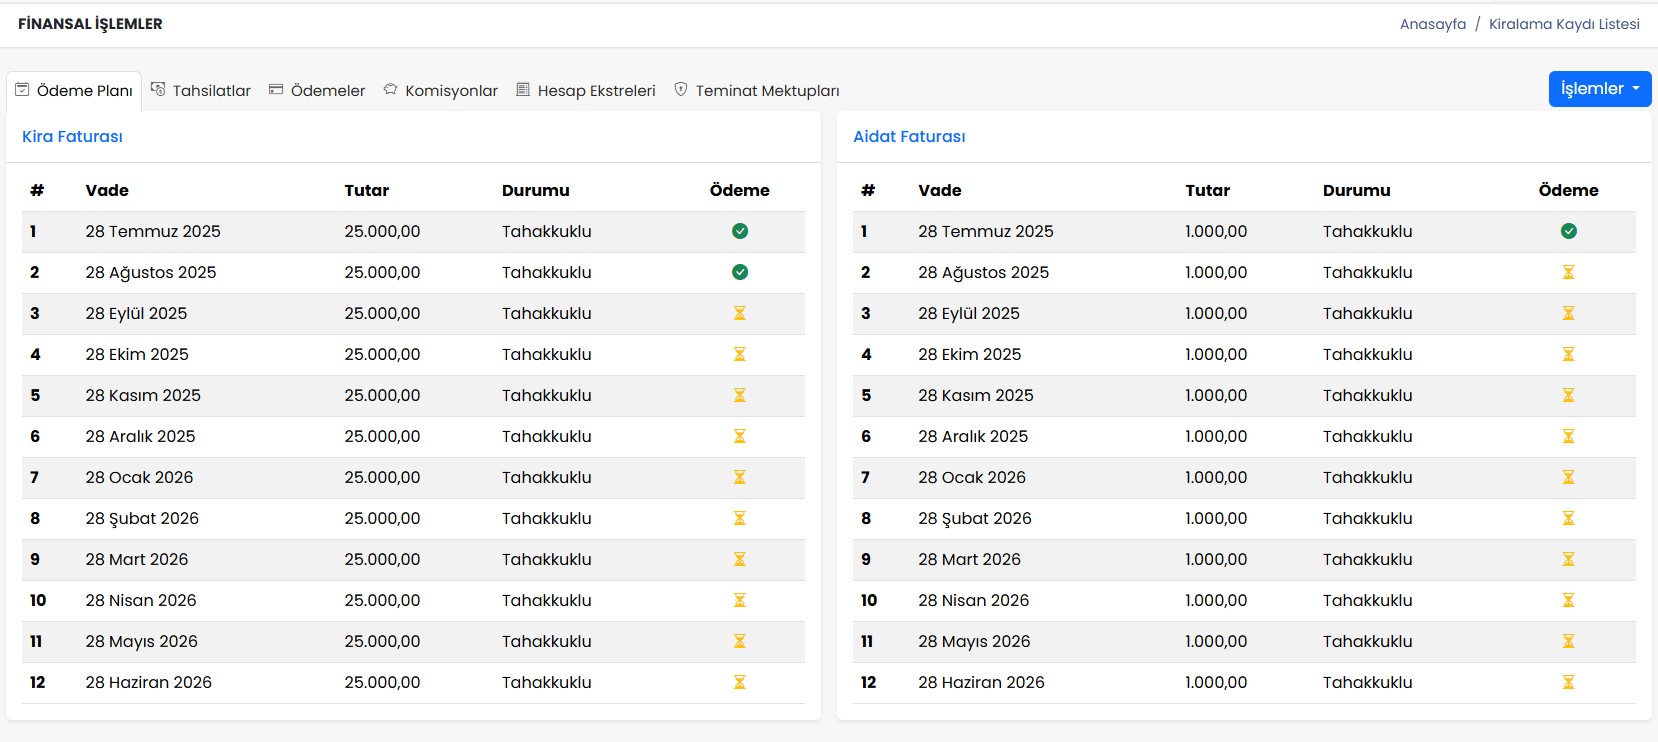Click hourglass icon for Aidat 28 Aralık 2025
The height and width of the screenshot is (742, 1658).
click(1568, 436)
